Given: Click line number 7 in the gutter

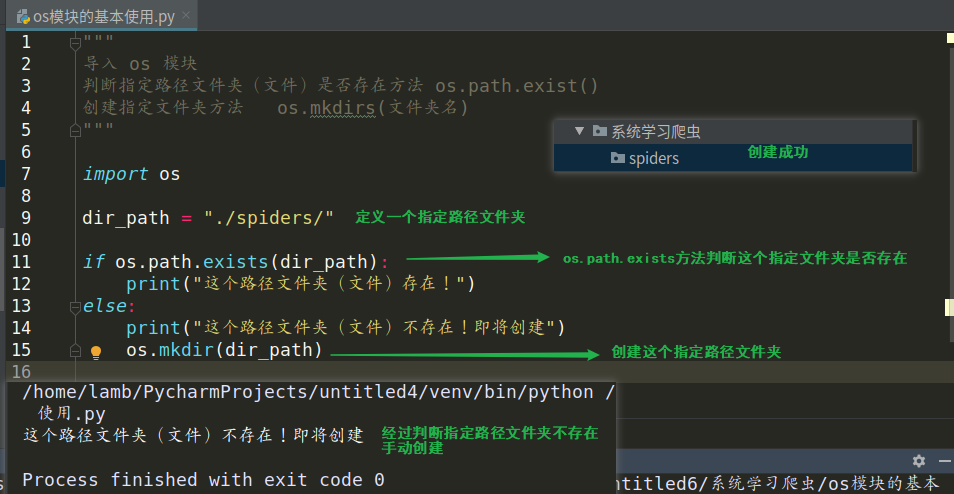Looking at the screenshot, I should [x=26, y=174].
